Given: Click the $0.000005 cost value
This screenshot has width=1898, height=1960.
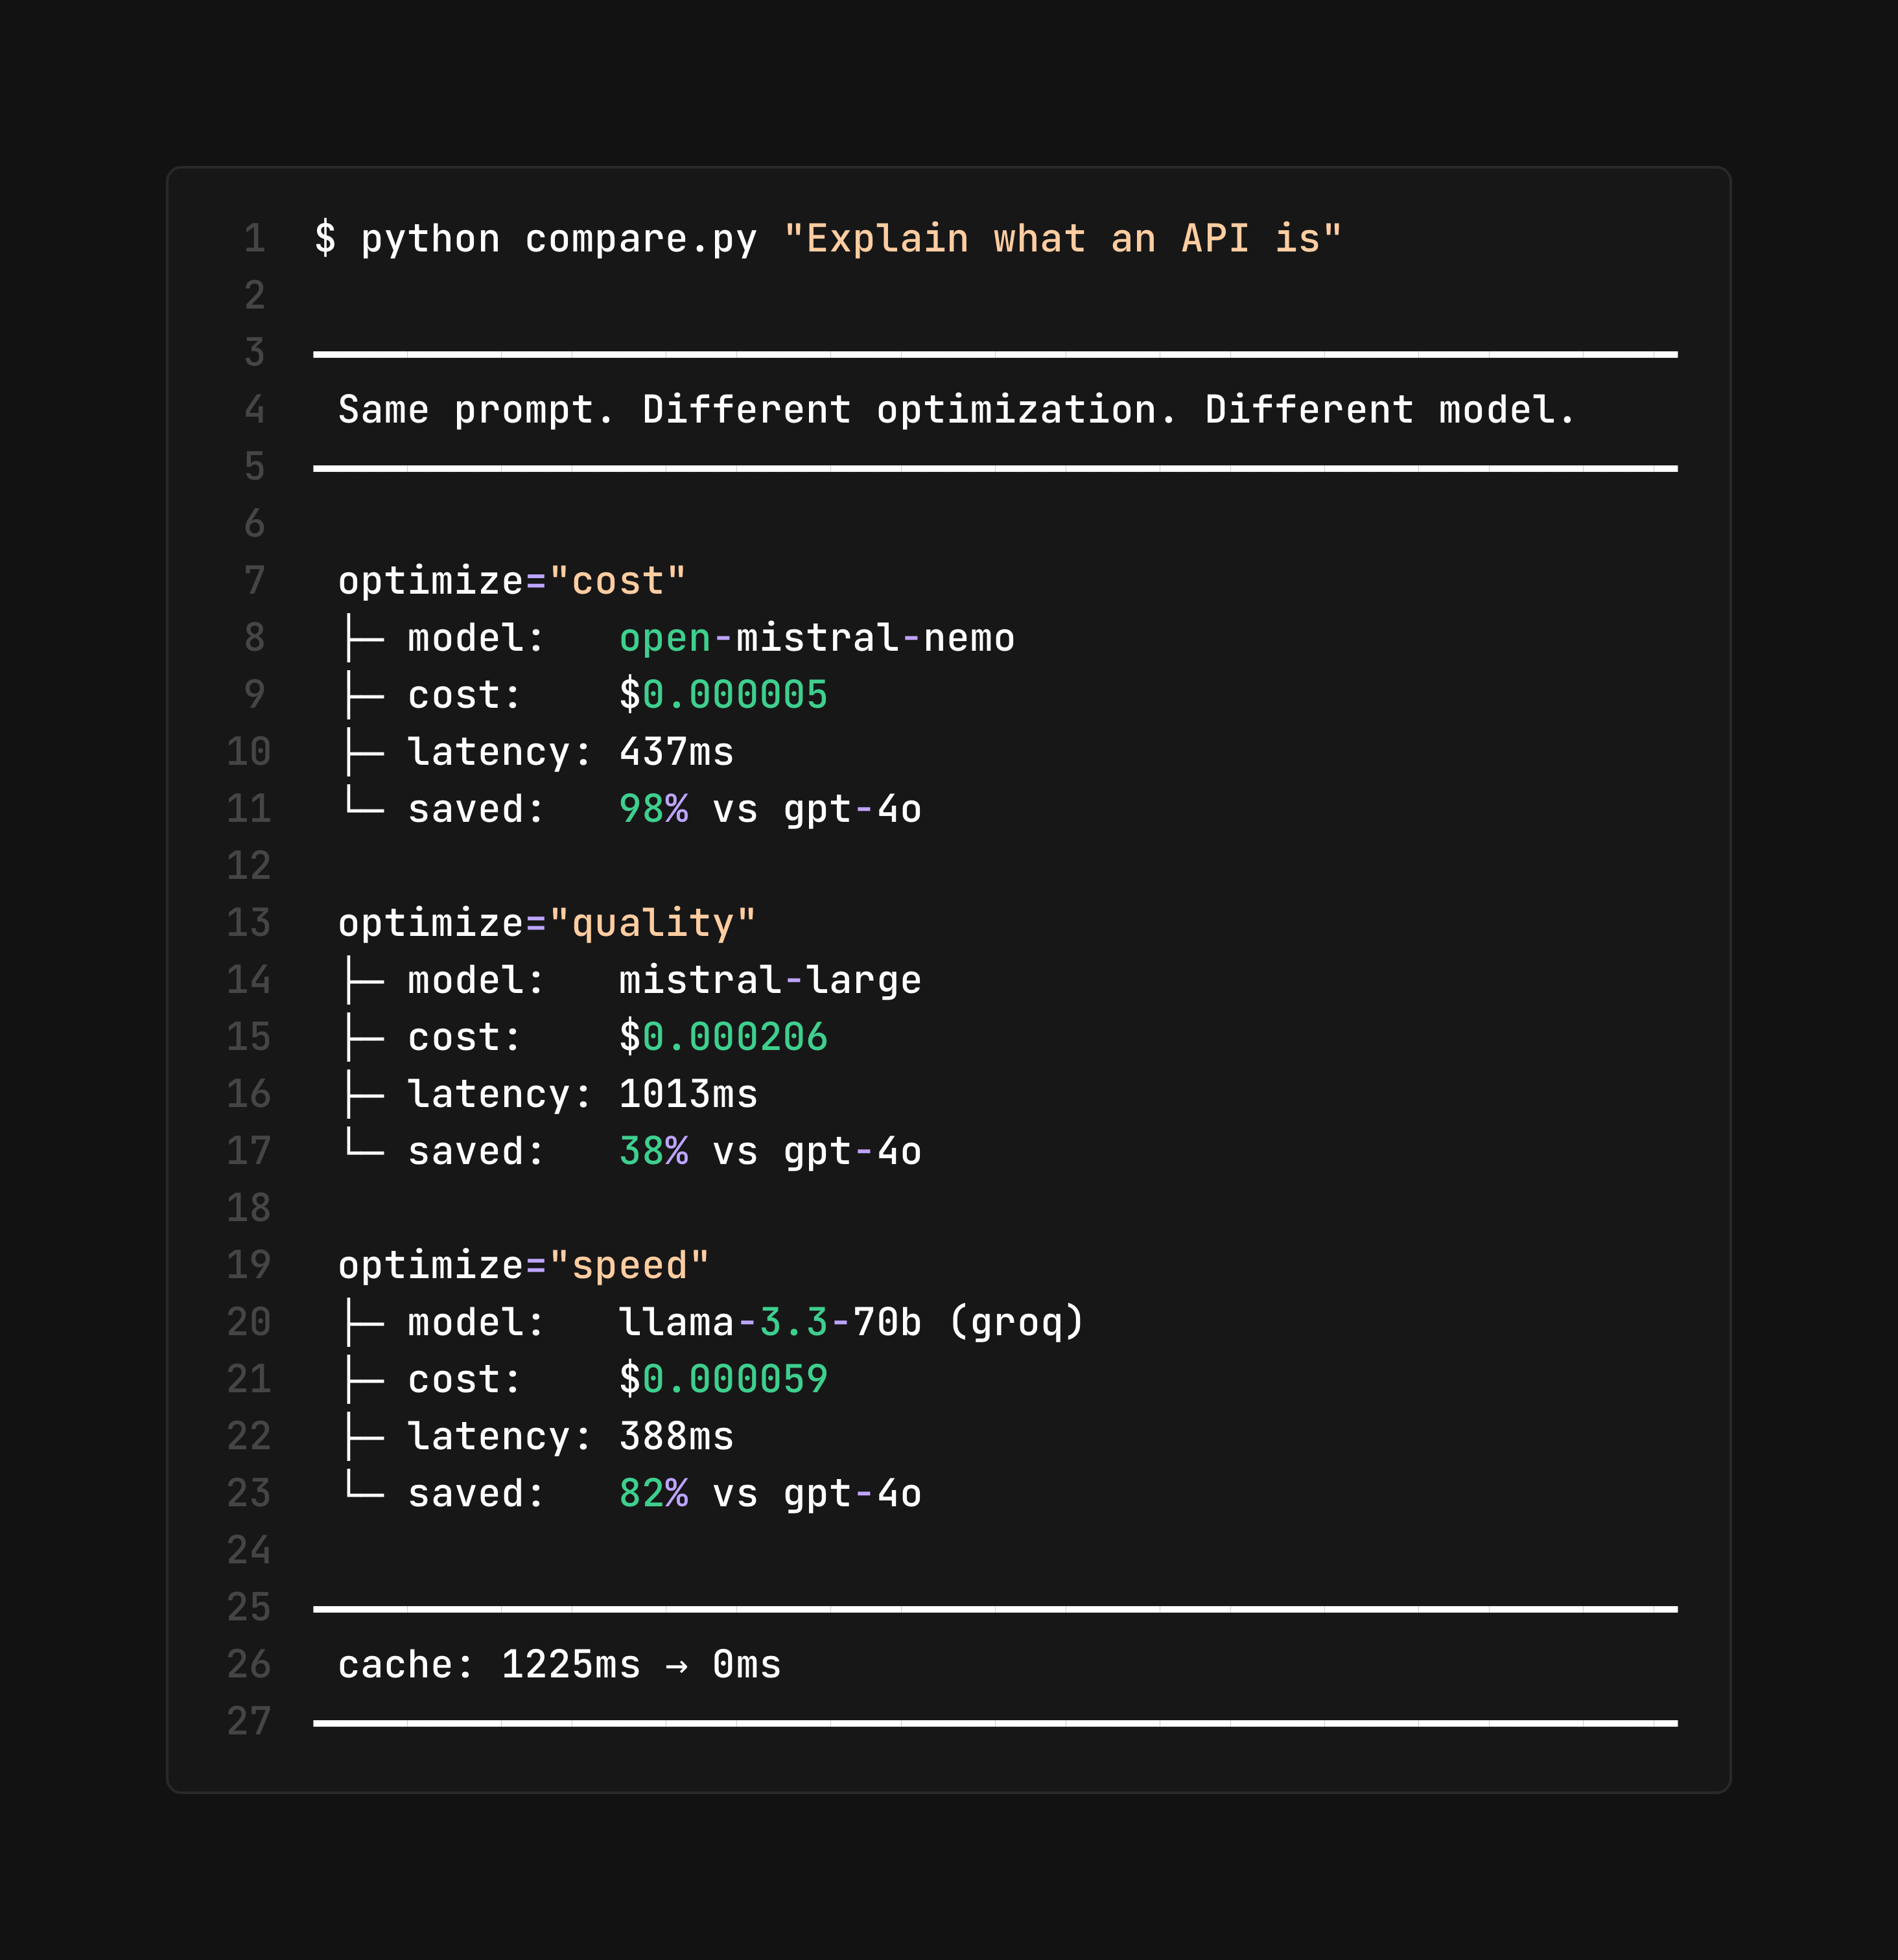Looking at the screenshot, I should 723,695.
